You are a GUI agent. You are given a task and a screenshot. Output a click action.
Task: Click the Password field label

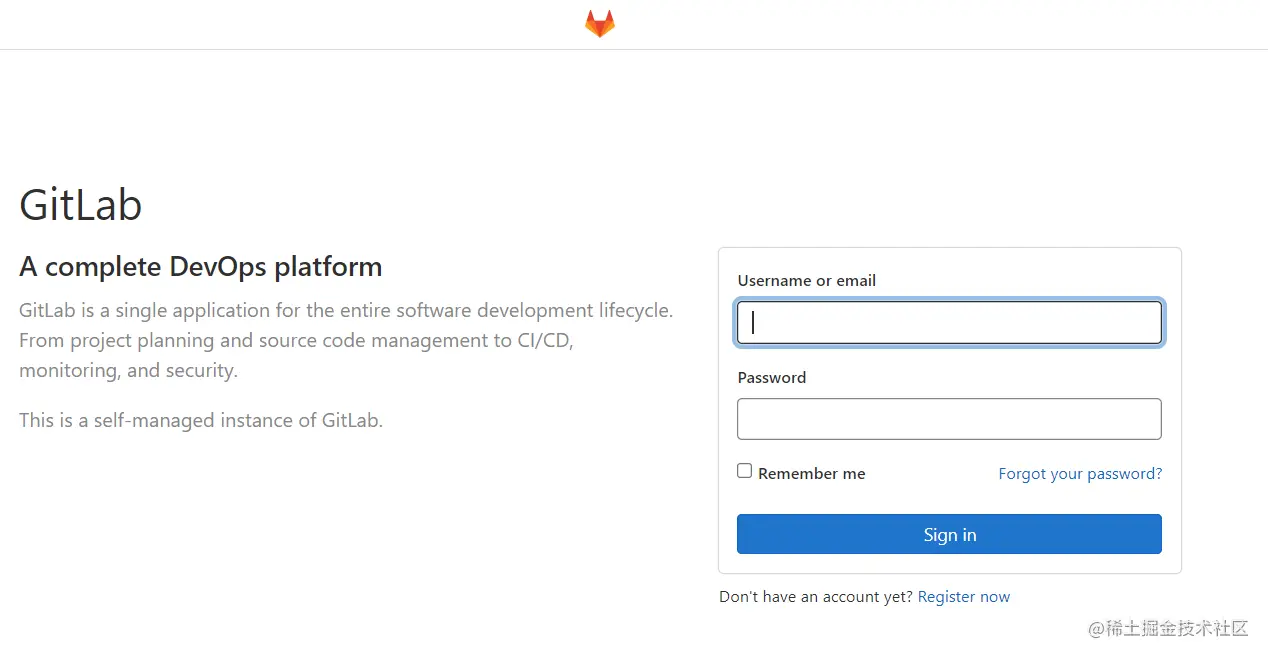772,378
